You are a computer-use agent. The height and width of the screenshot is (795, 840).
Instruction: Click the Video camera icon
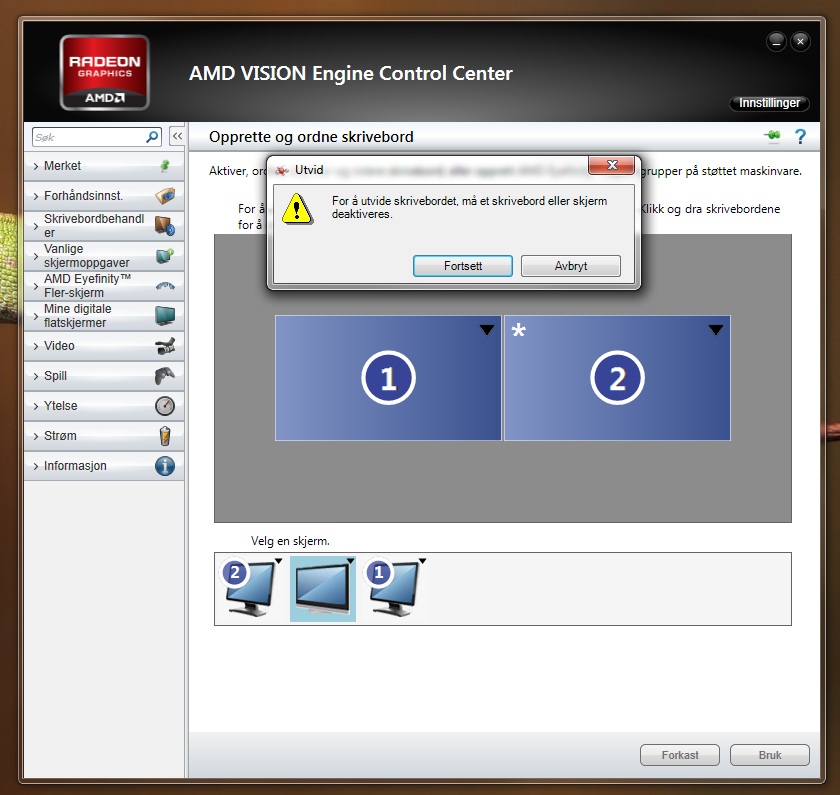click(x=165, y=346)
